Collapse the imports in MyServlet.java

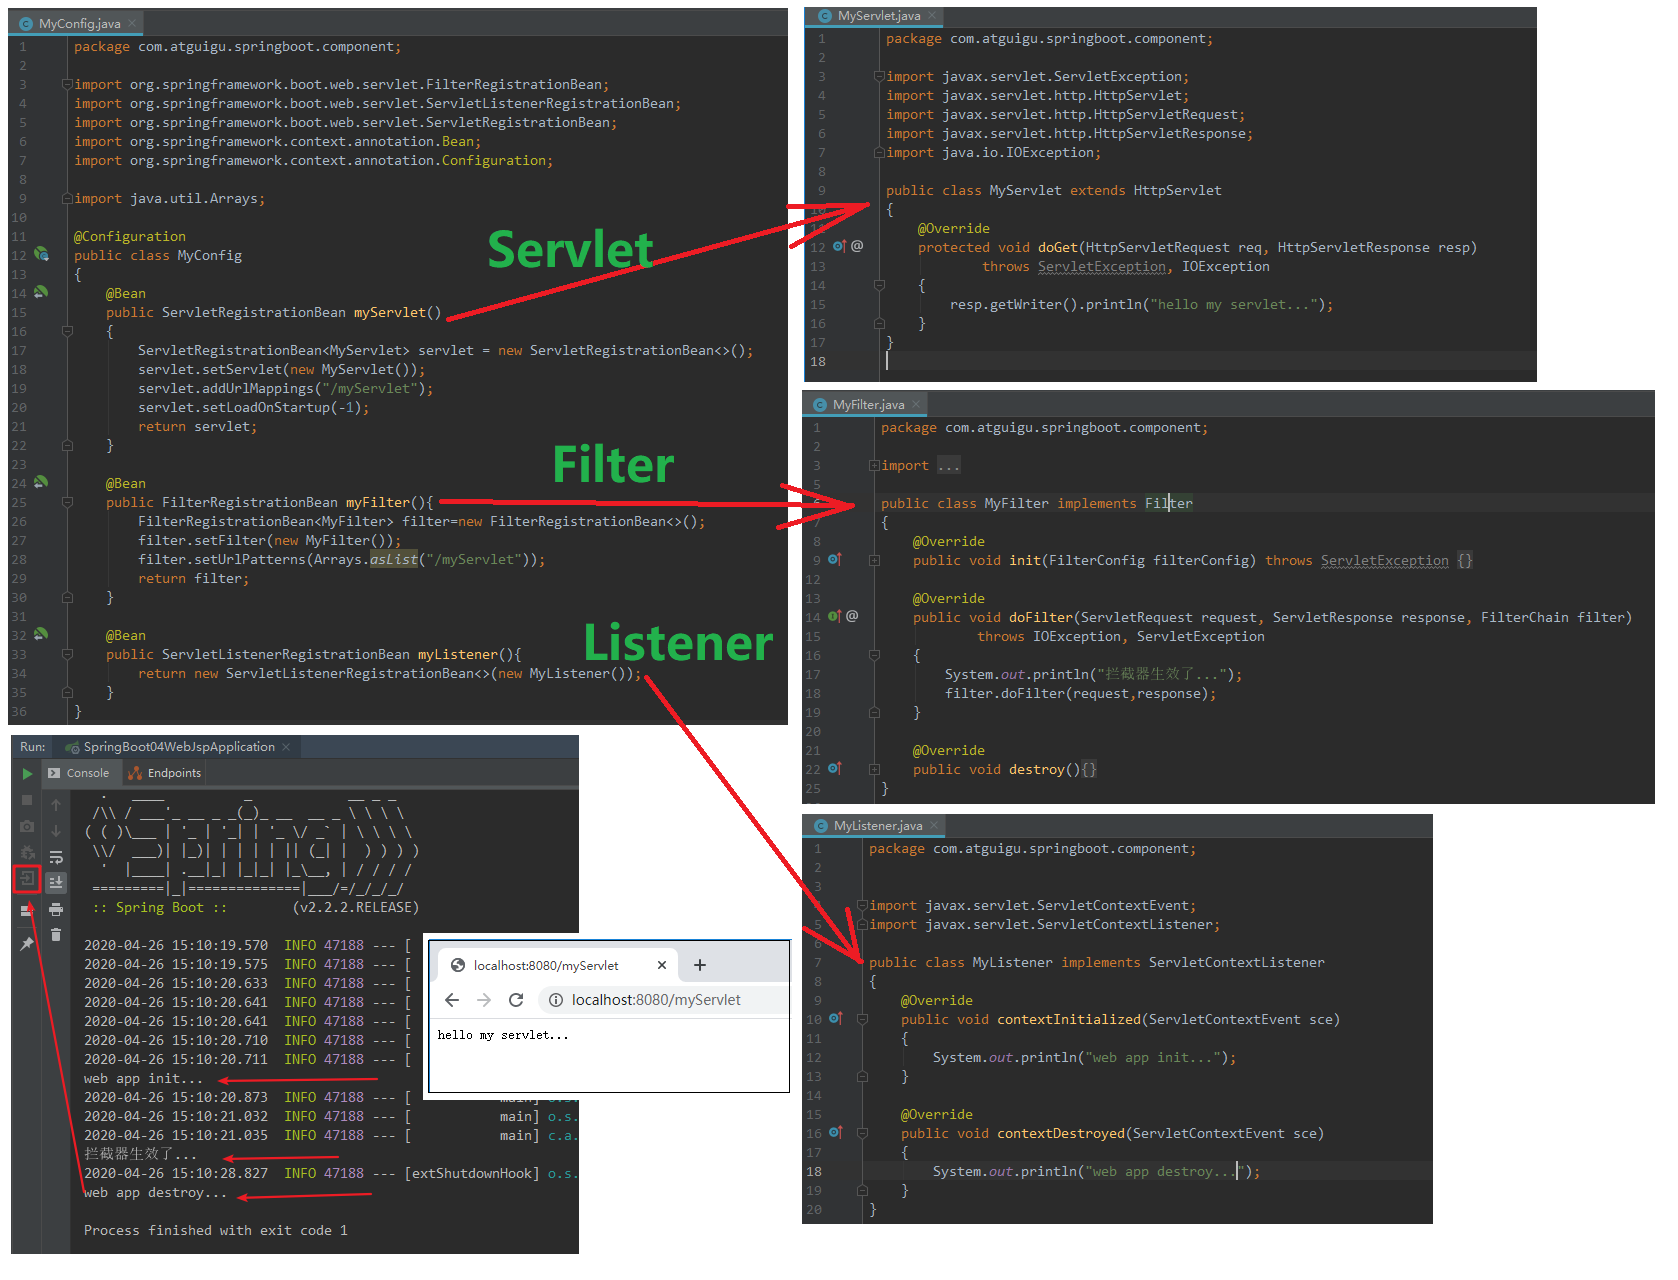(x=879, y=76)
